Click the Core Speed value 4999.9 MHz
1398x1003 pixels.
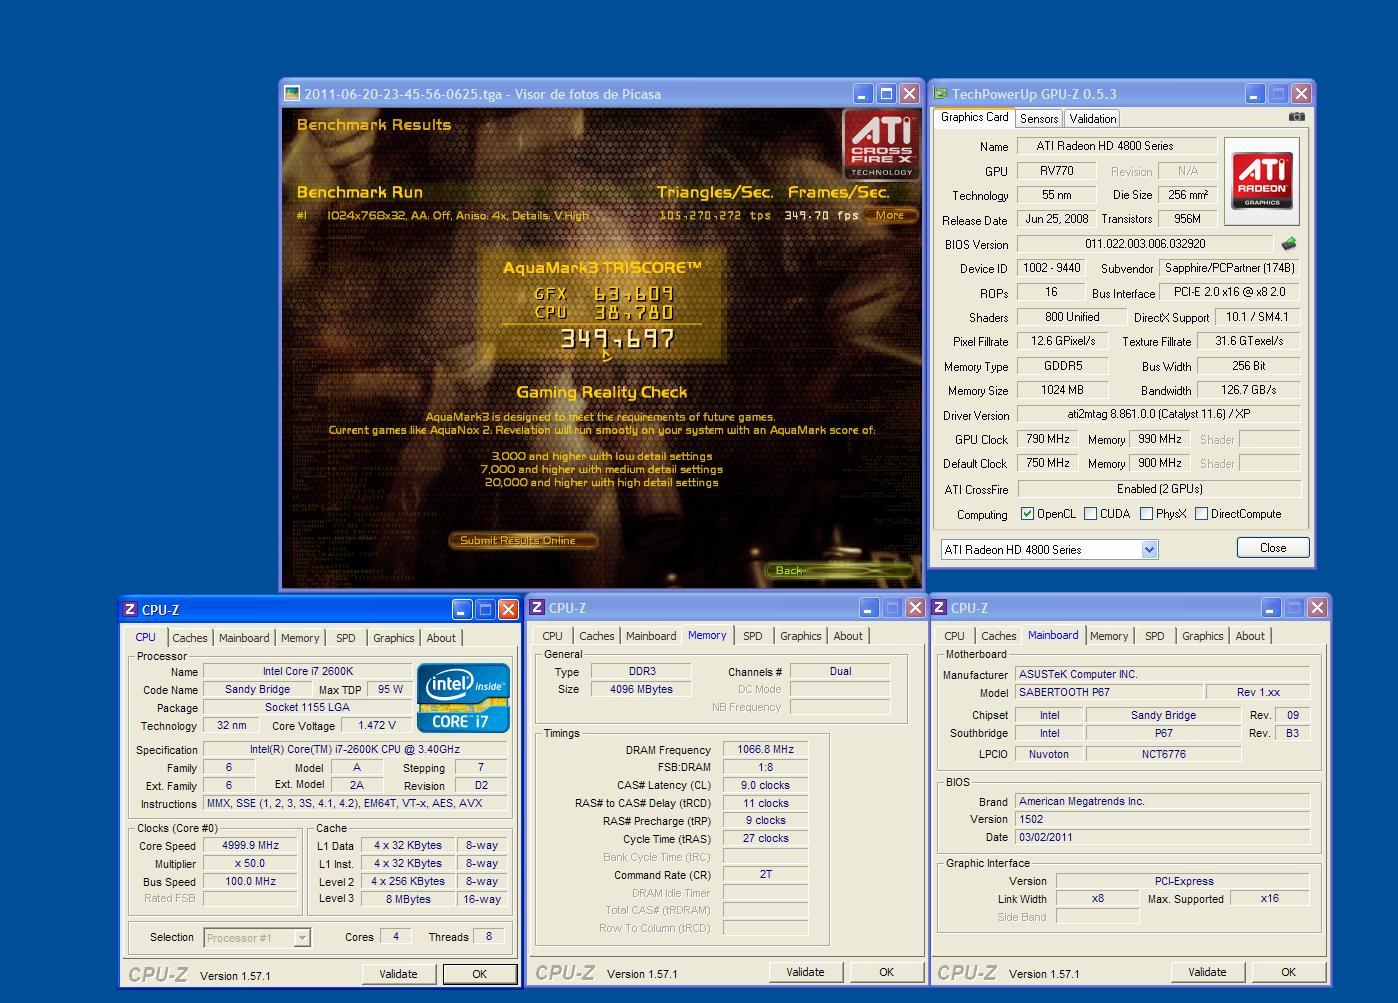click(250, 845)
